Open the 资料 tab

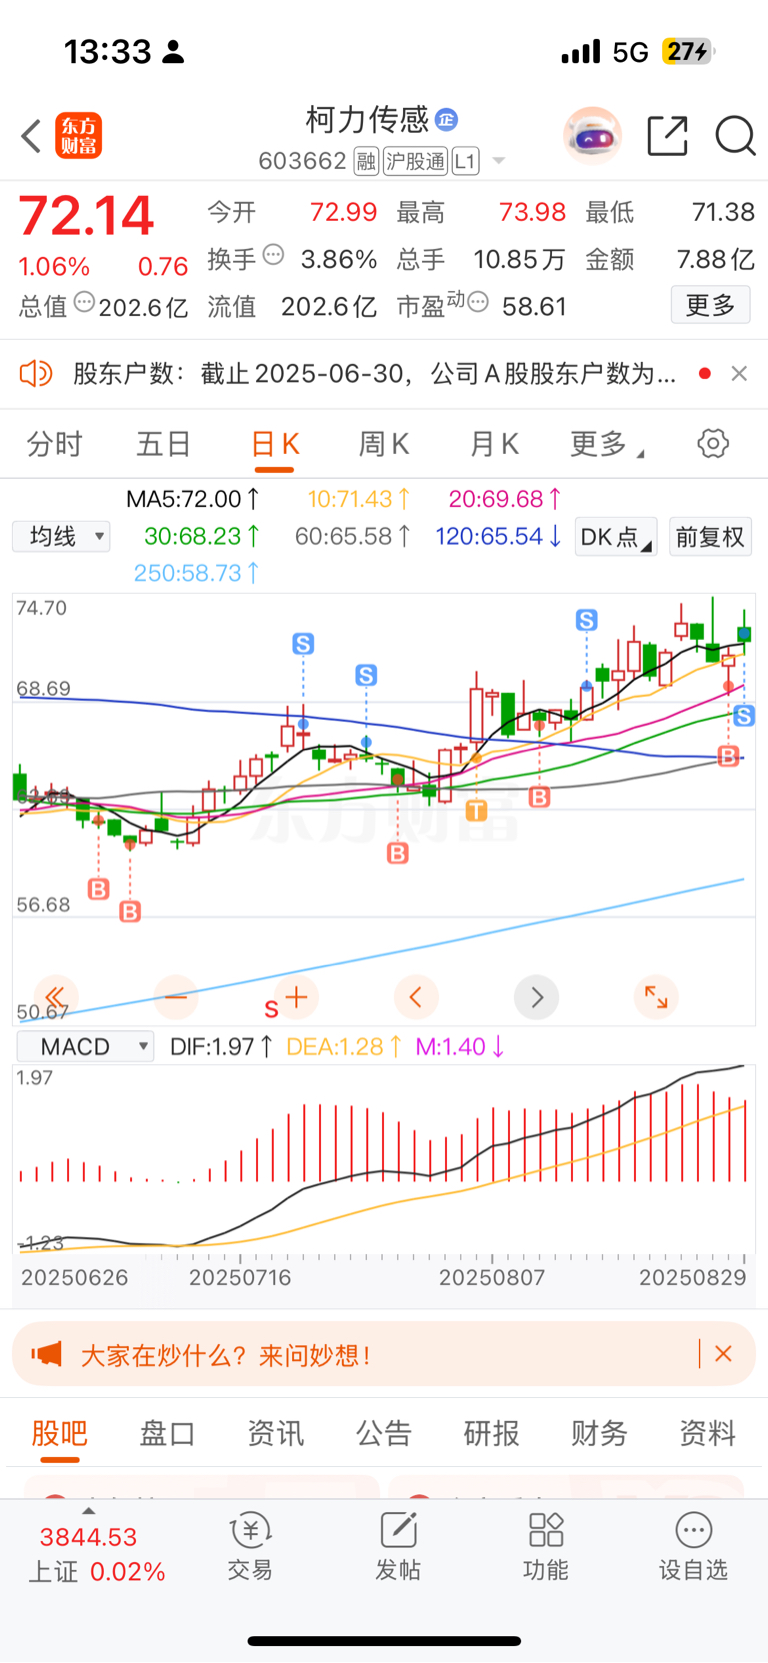pyautogui.click(x=708, y=1433)
